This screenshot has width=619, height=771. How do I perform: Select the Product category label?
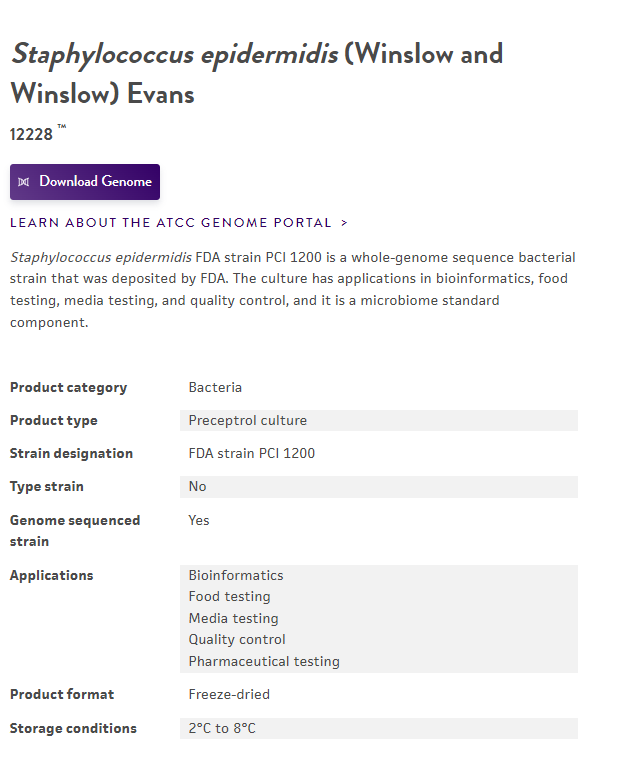click(x=68, y=387)
